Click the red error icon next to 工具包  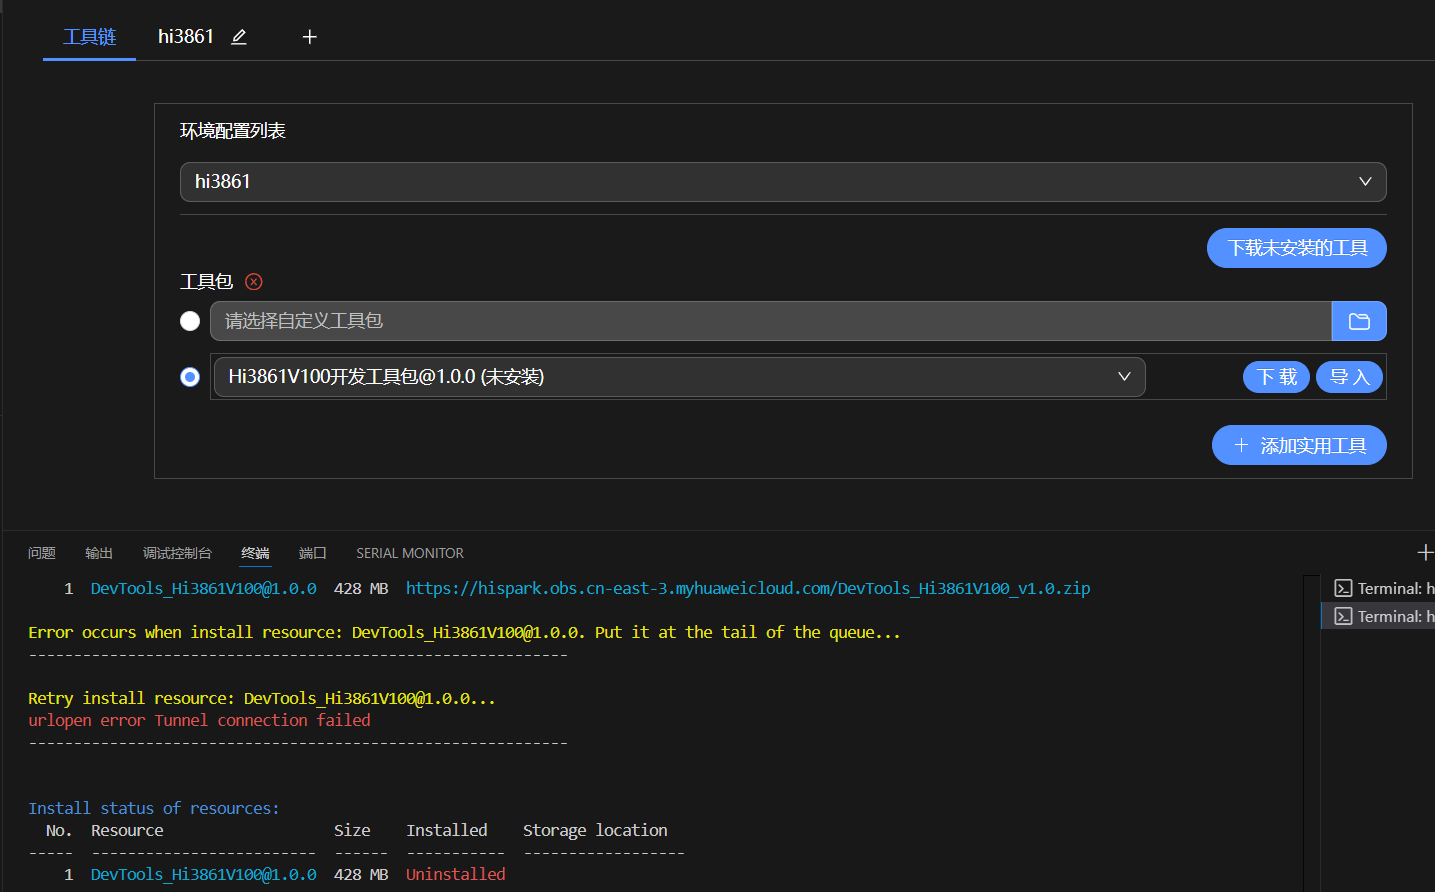tap(254, 282)
